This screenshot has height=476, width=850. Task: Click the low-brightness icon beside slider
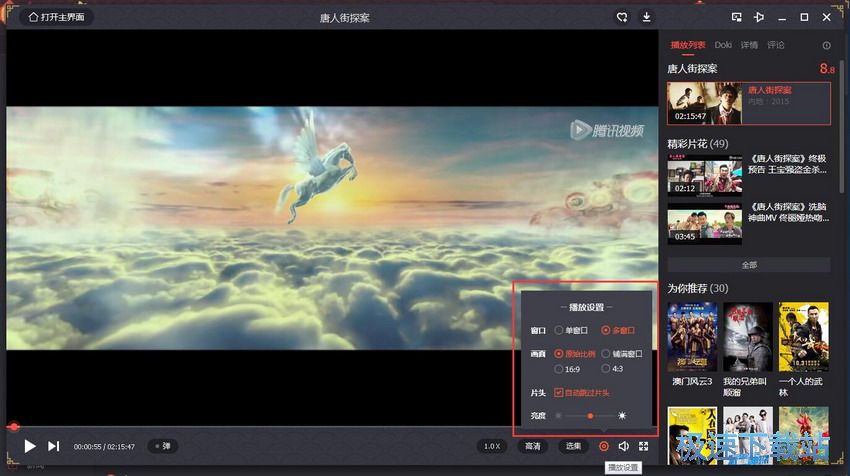point(558,416)
